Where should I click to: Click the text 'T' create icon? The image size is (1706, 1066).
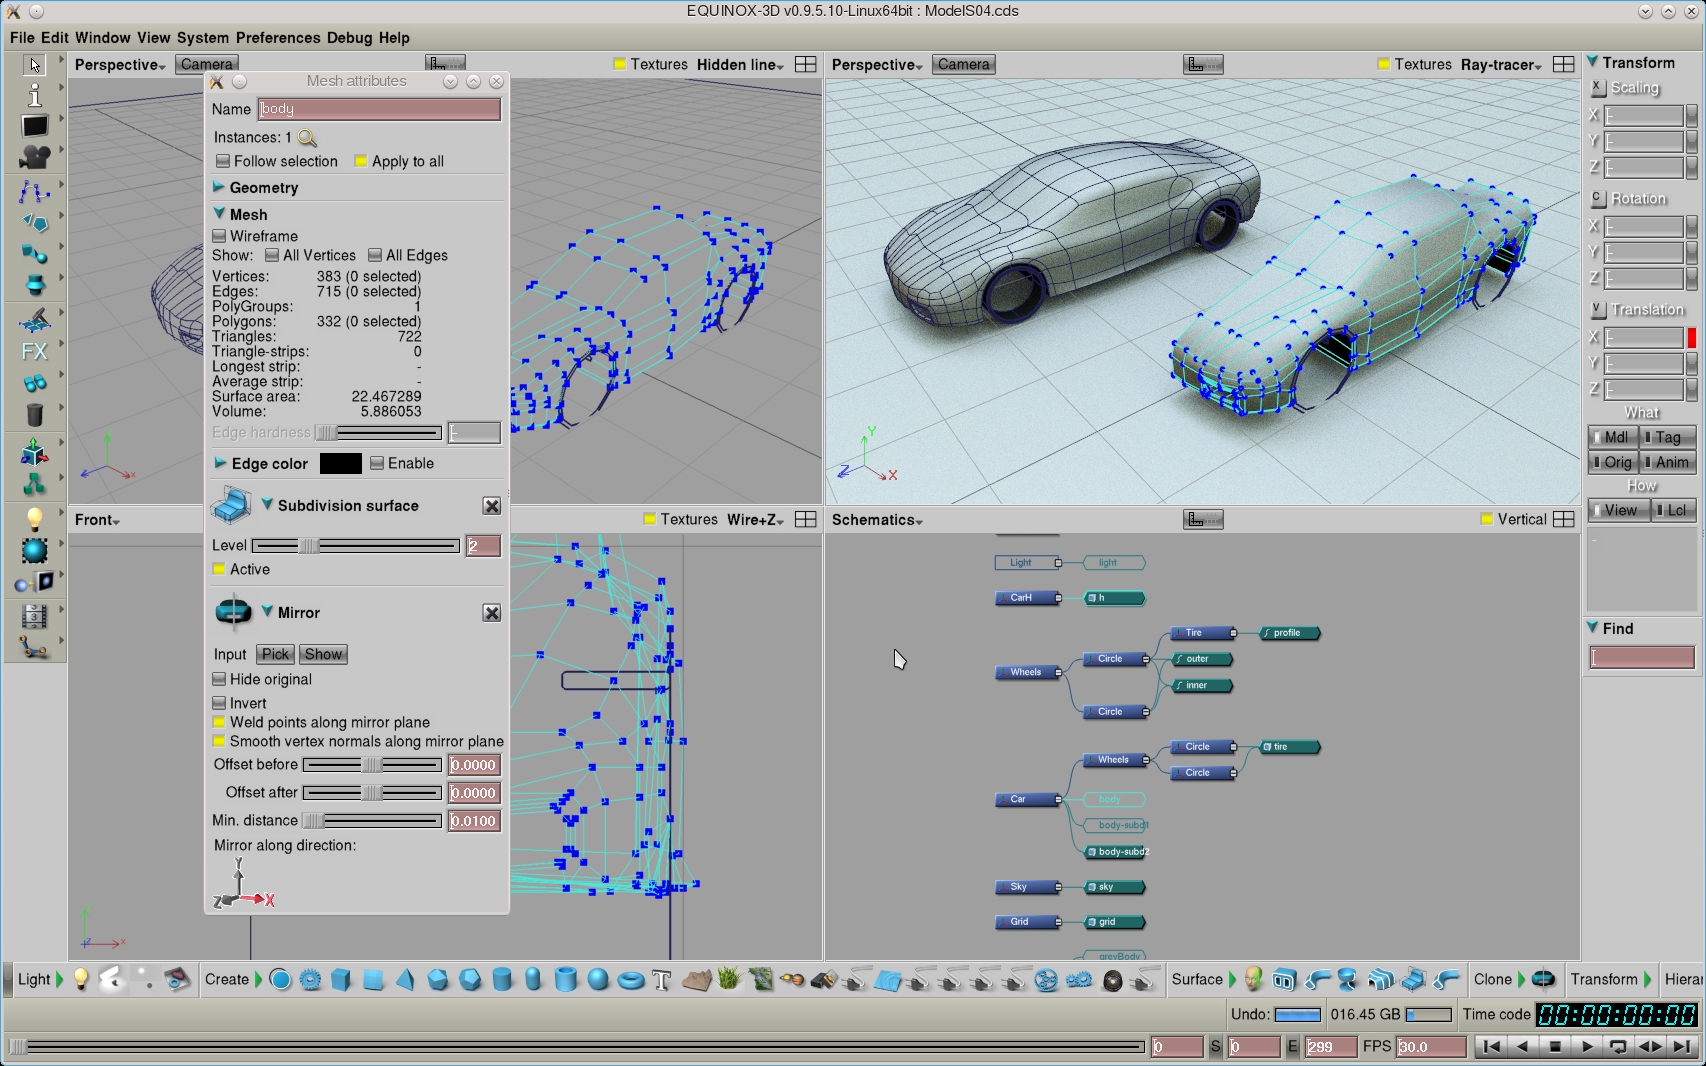tap(661, 980)
